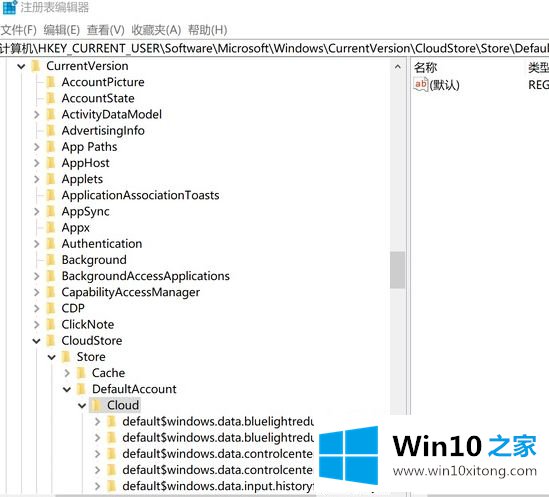Screen dimensions: 549x497
Task: Click the Cloud folder icon
Action: 97,405
